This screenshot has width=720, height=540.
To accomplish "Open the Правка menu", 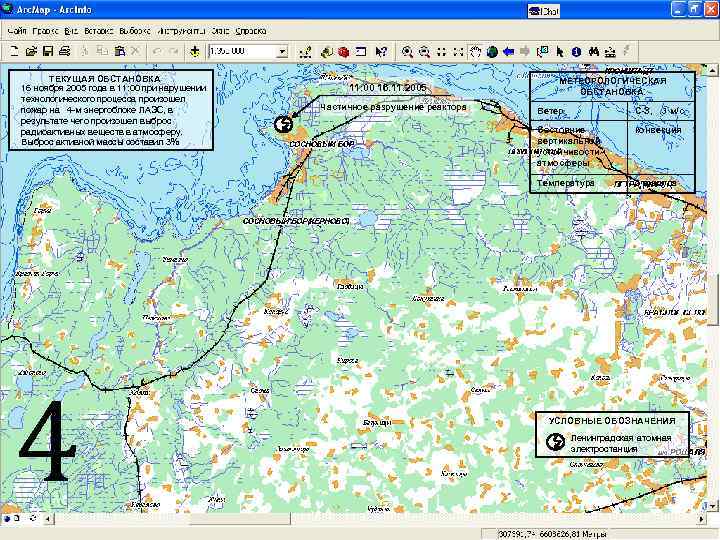I will [x=45, y=31].
